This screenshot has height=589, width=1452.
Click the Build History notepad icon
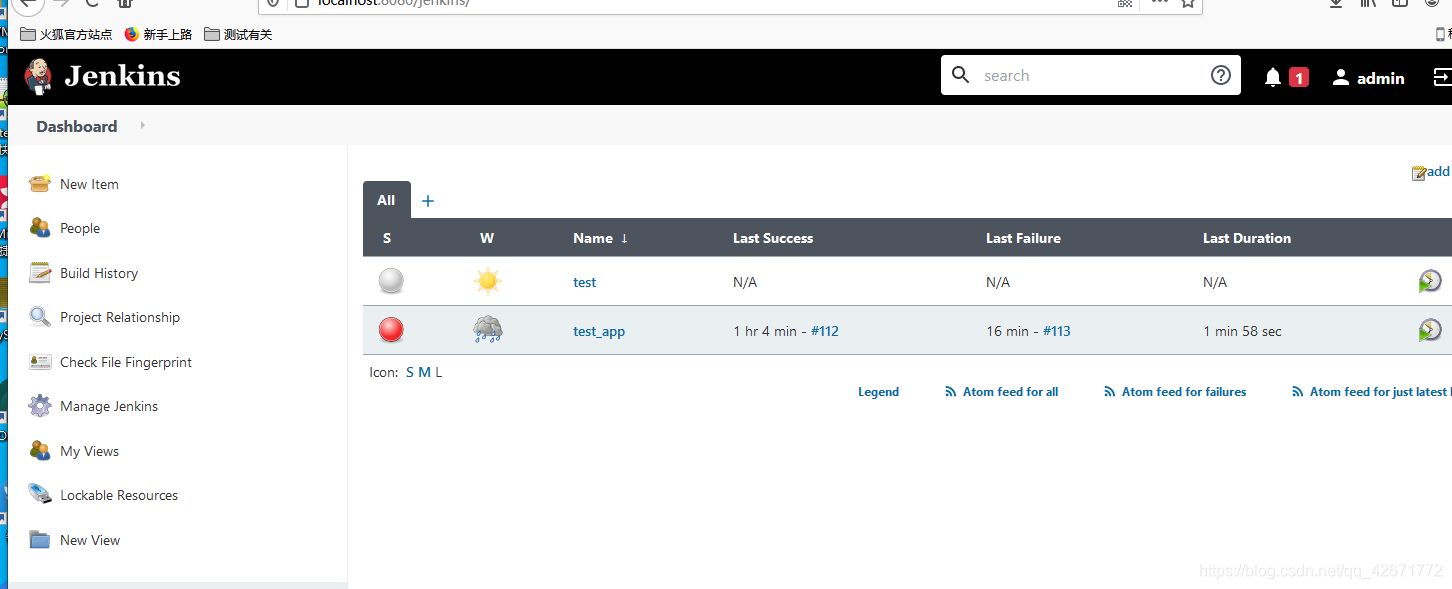click(40, 272)
